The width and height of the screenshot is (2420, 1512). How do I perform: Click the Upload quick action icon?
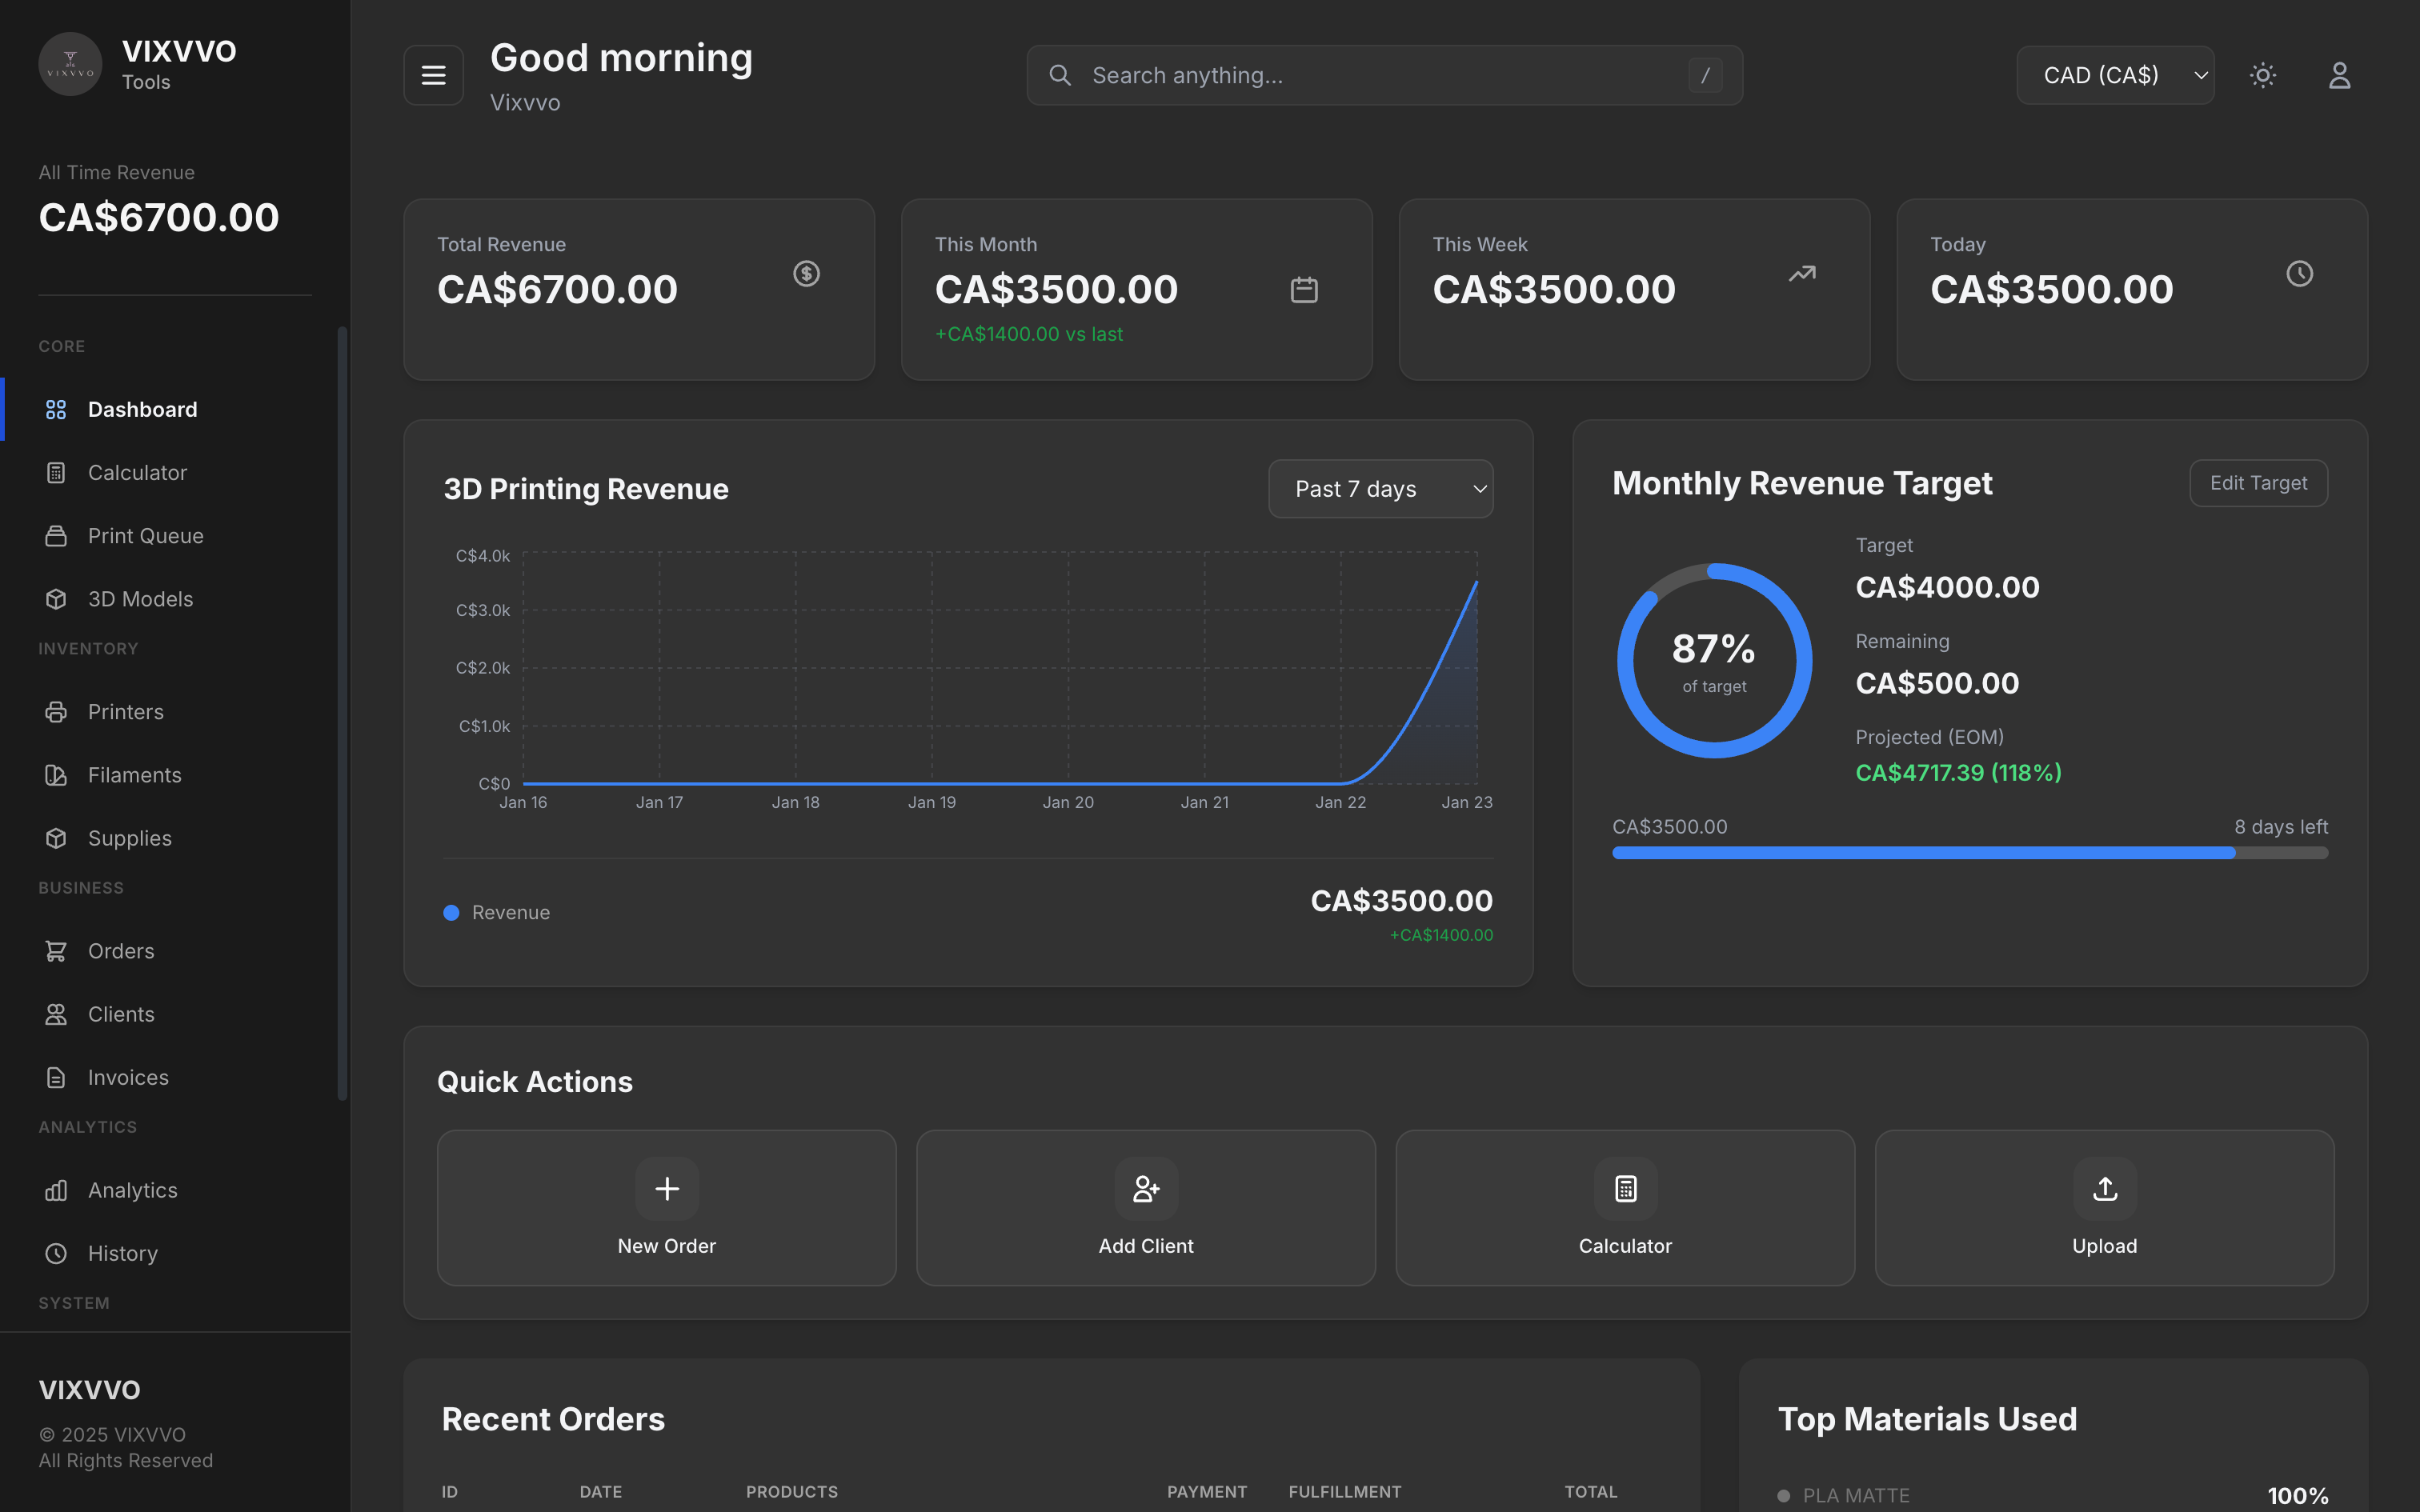point(2103,1189)
